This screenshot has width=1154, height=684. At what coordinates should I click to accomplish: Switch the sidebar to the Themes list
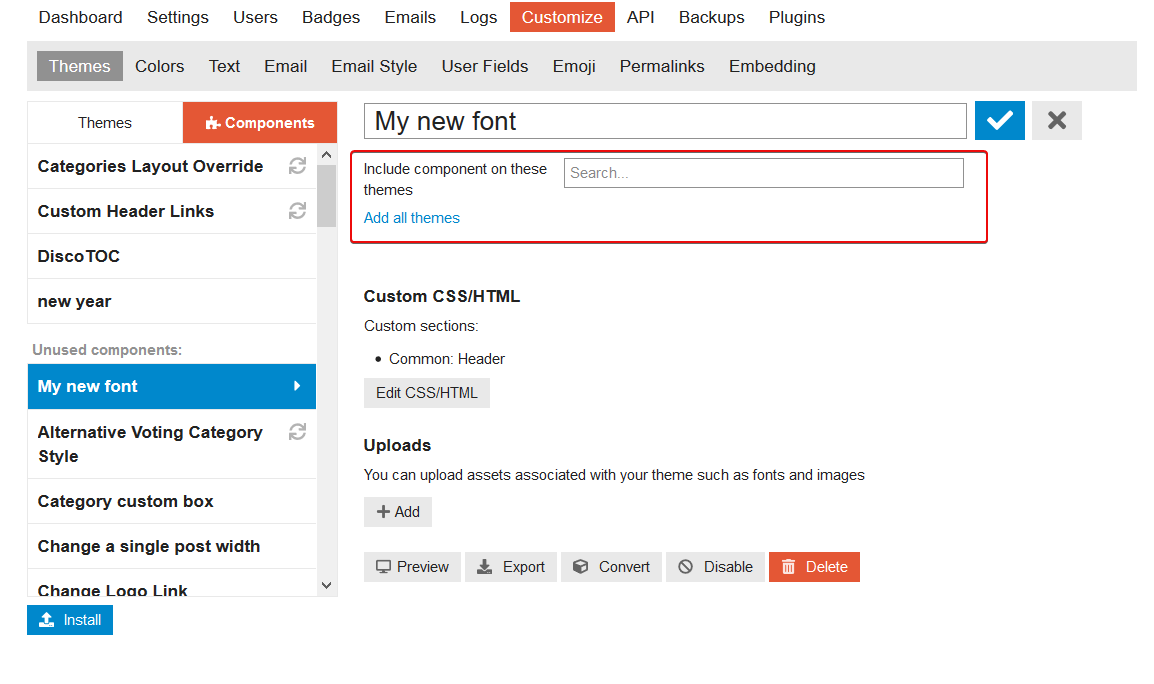pos(105,123)
